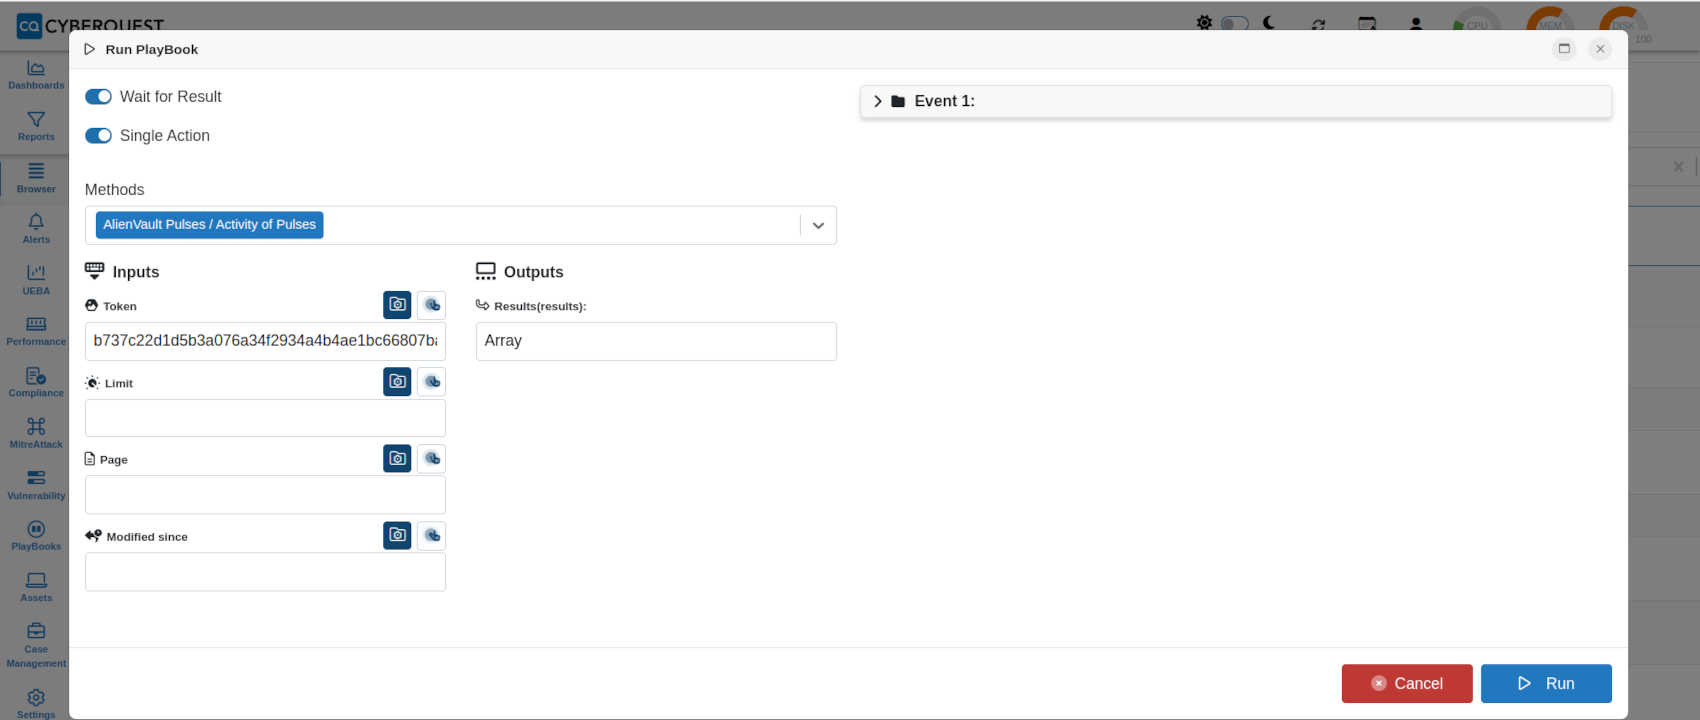Image resolution: width=1700 pixels, height=720 pixels.
Task: Open the Compliance sidebar item
Action: pyautogui.click(x=36, y=382)
